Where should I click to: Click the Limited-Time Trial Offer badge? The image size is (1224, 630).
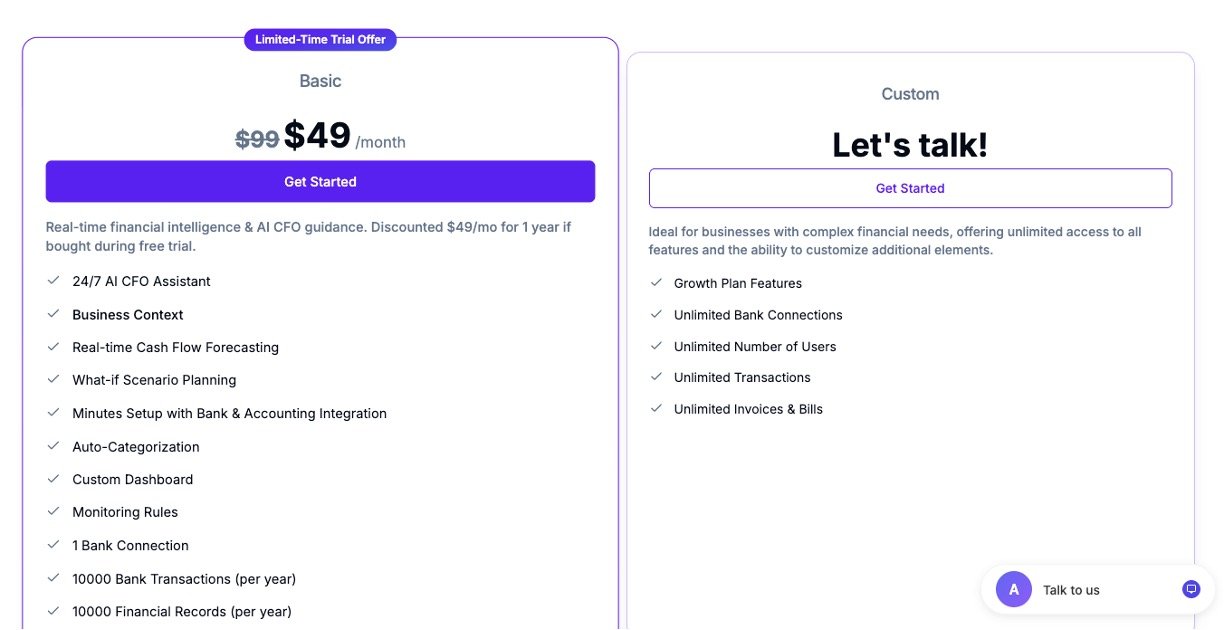tap(320, 40)
